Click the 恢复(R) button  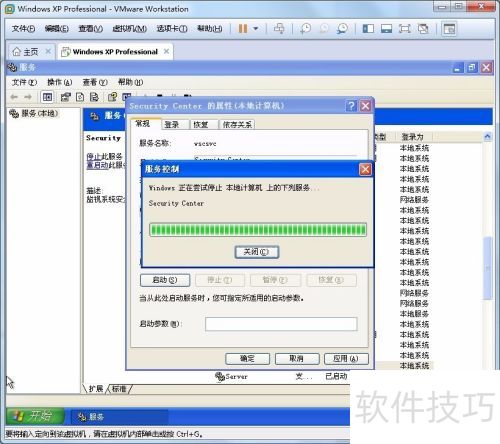point(331,280)
